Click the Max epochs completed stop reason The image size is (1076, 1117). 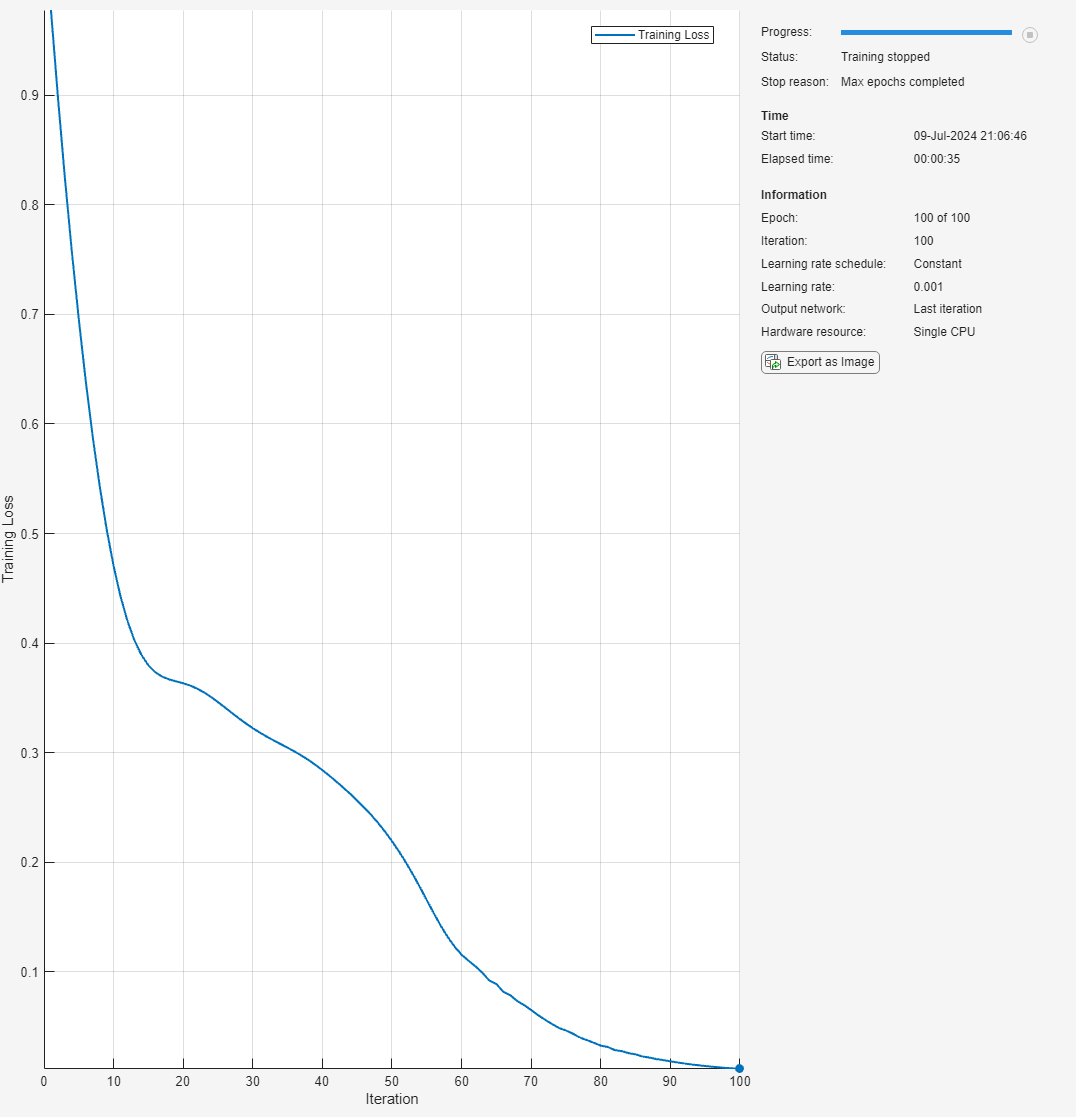click(x=902, y=82)
